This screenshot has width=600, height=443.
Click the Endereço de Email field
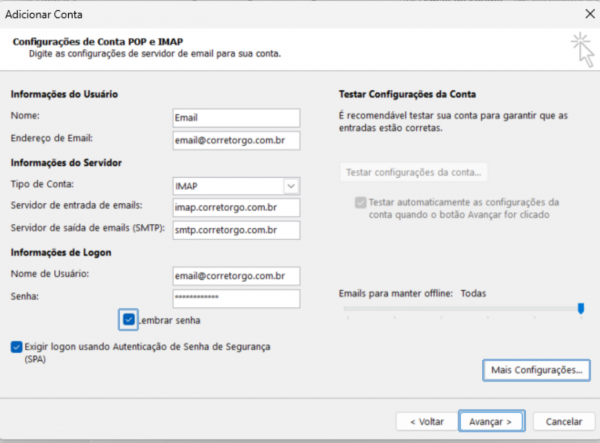tap(236, 140)
